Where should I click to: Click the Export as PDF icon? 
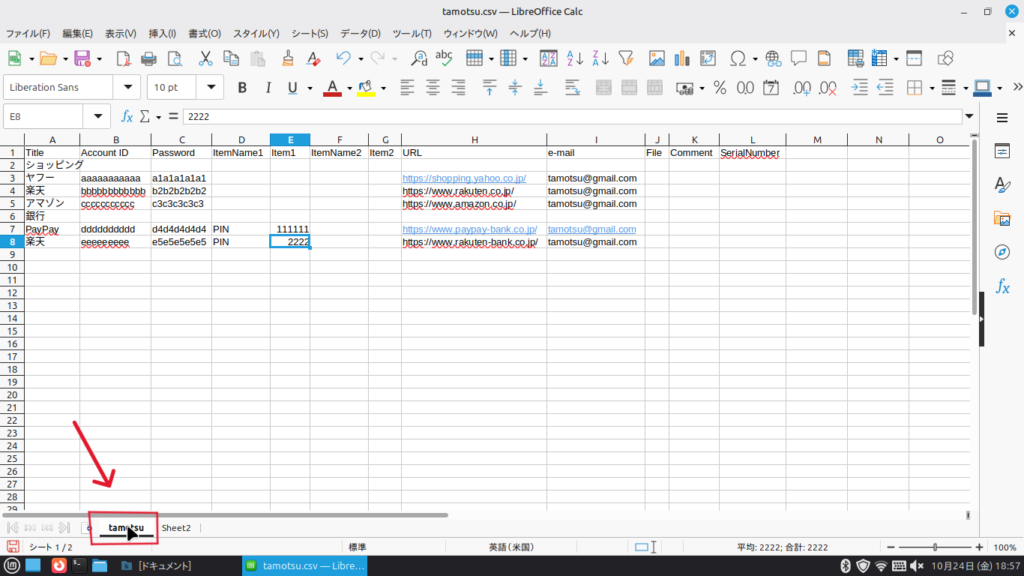click(x=124, y=58)
